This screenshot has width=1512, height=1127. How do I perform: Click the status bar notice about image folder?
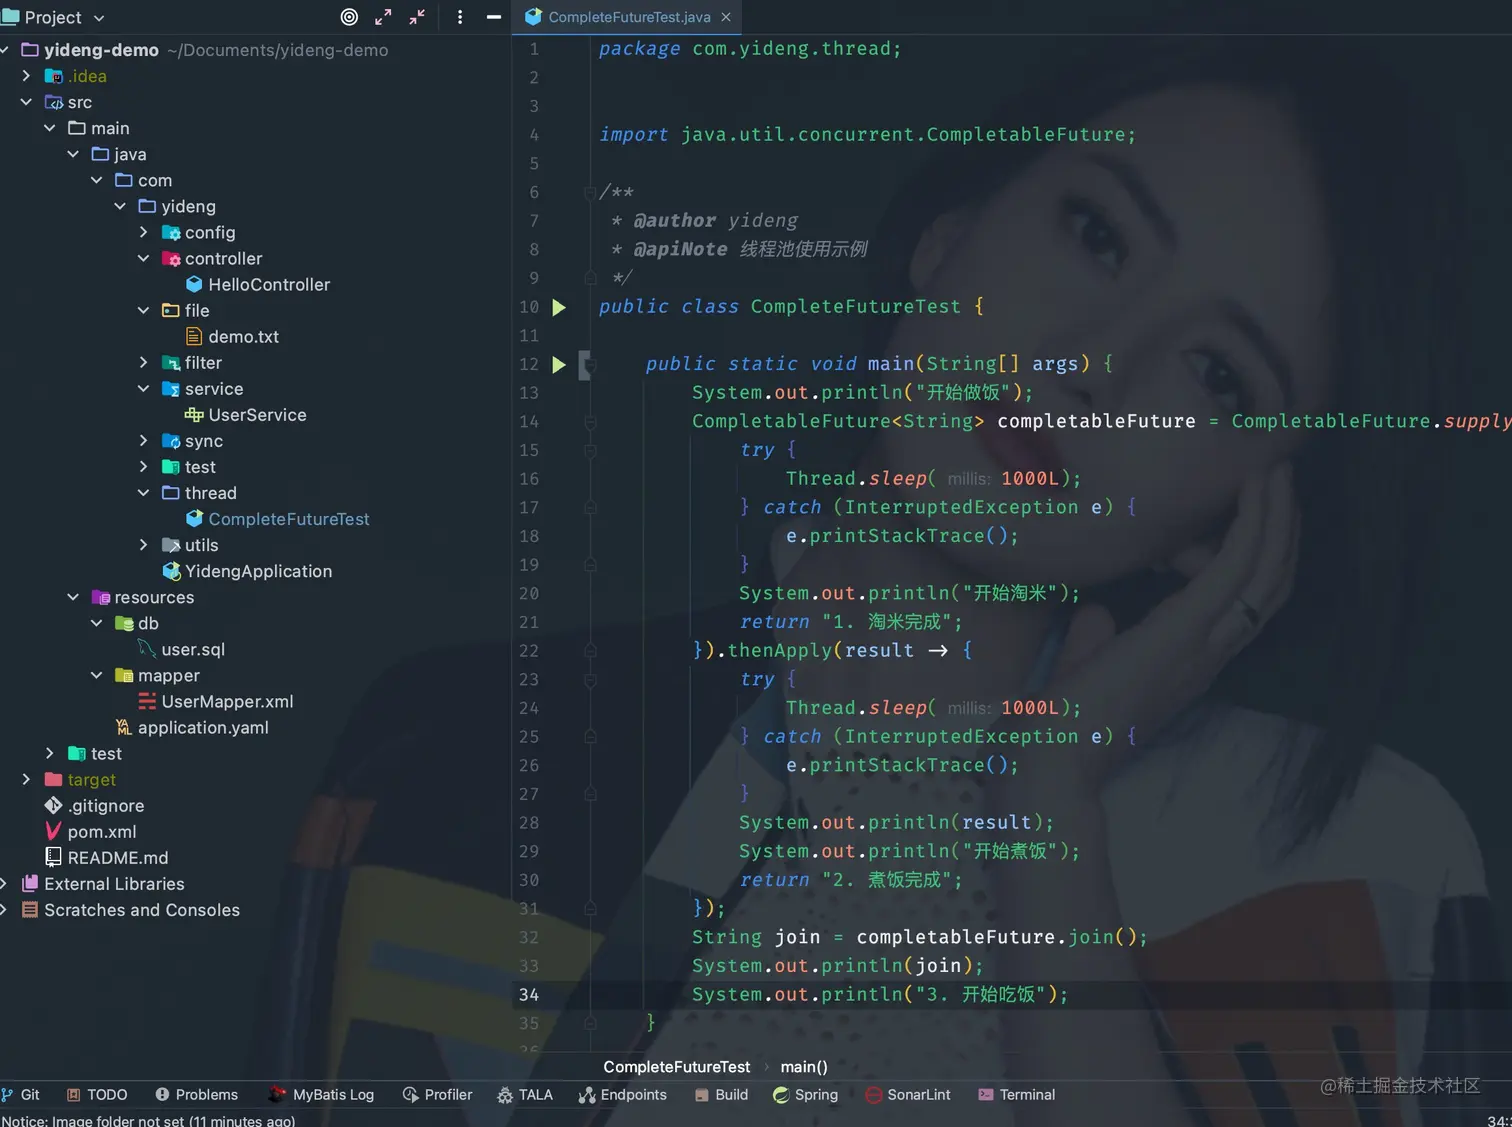[x=148, y=1120]
